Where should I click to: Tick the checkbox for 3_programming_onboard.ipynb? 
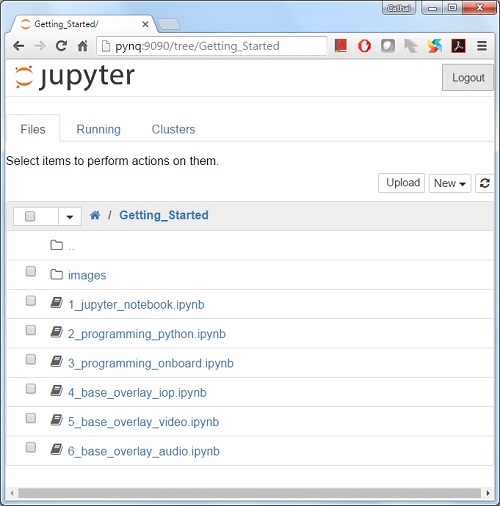pos(31,359)
